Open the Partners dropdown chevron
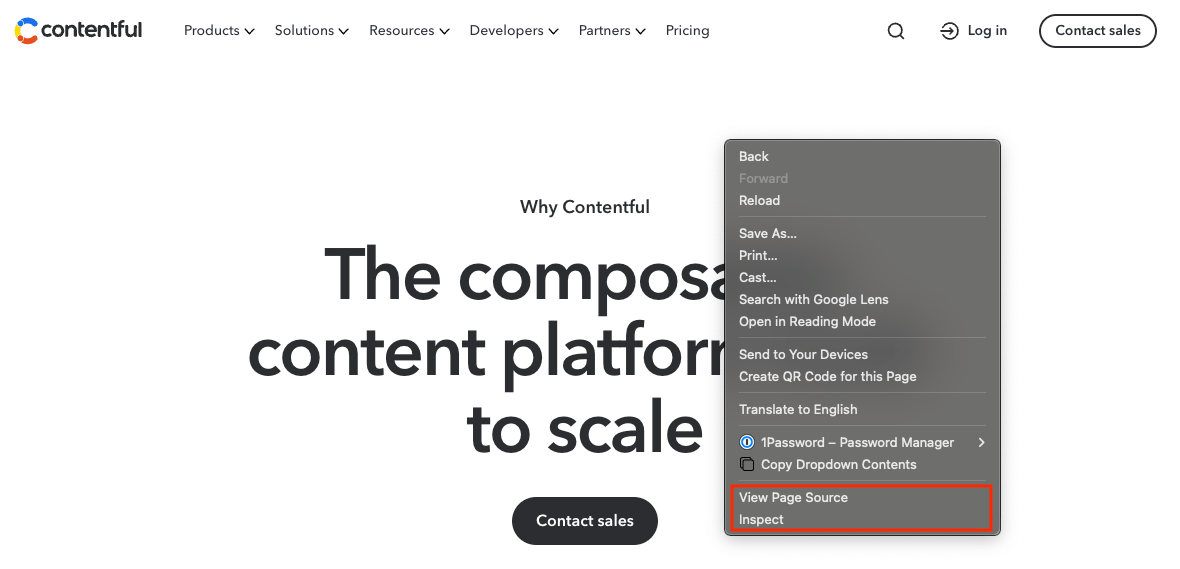 pos(640,32)
